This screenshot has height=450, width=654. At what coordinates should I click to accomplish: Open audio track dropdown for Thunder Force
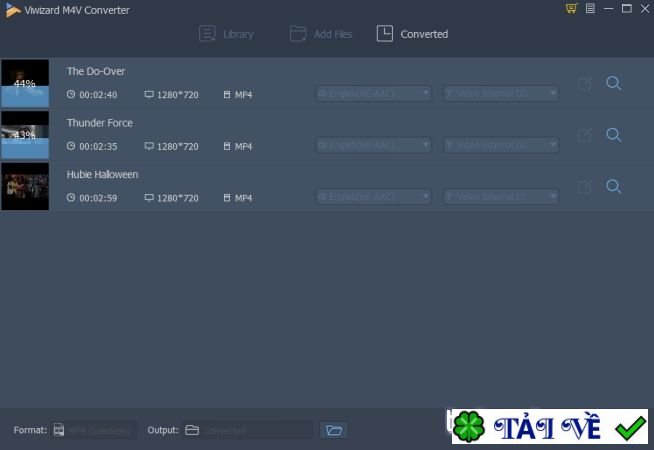click(374, 145)
